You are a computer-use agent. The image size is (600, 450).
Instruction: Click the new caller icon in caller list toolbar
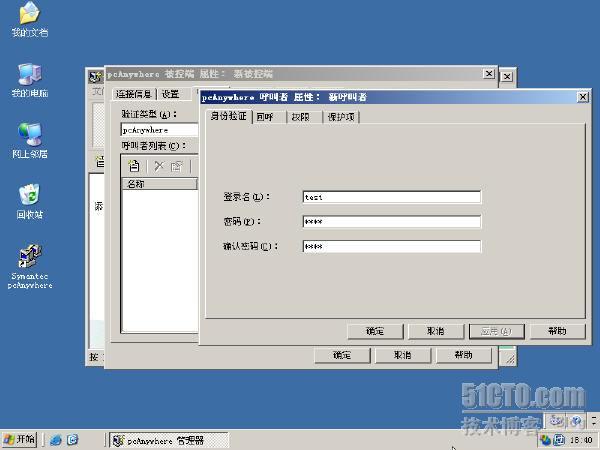(134, 166)
